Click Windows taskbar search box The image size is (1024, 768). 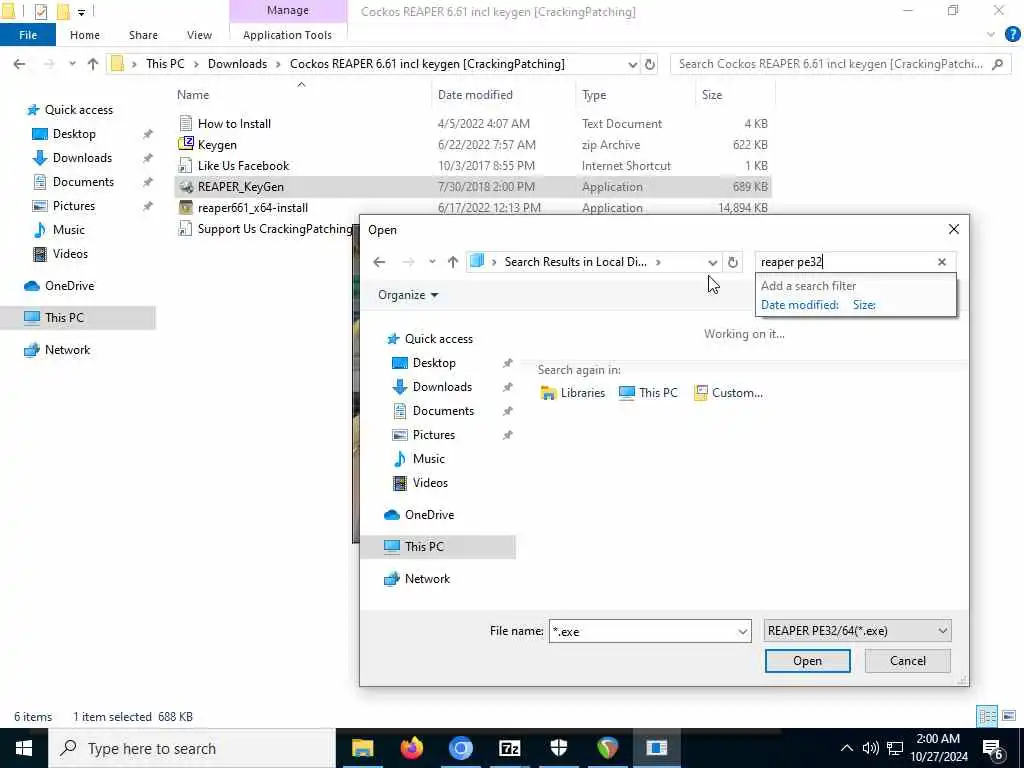(192, 748)
